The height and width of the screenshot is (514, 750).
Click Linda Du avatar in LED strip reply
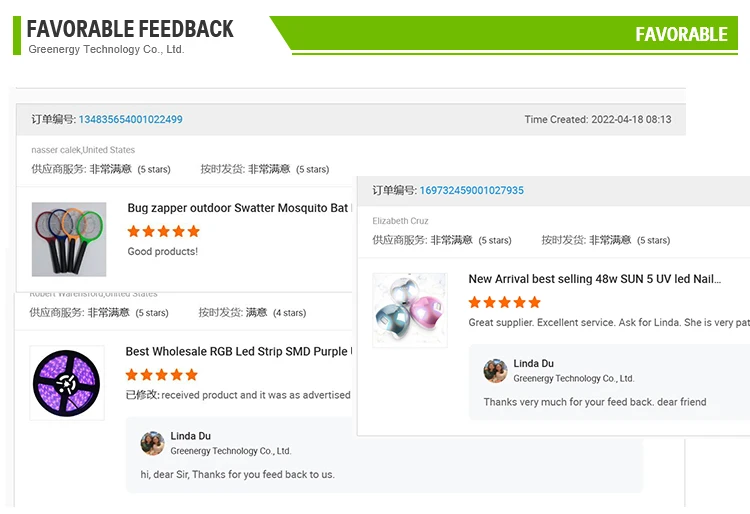pyautogui.click(x=152, y=443)
